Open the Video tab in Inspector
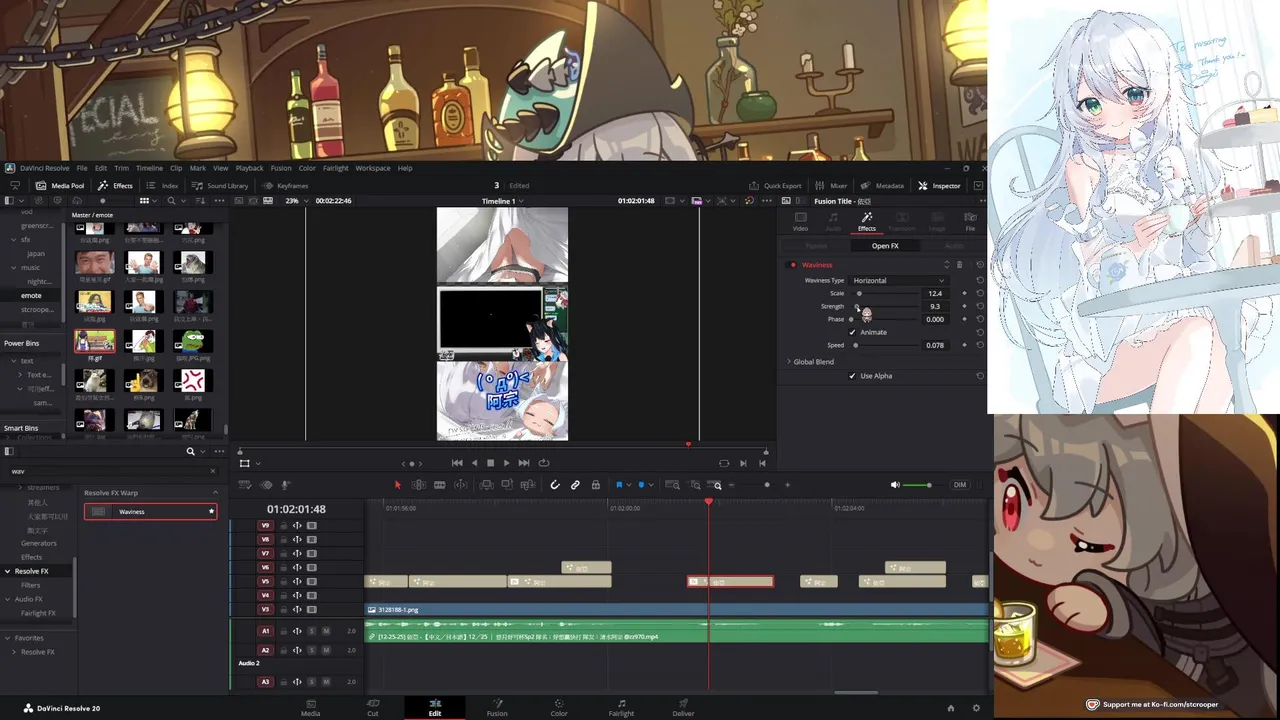Screen dimensions: 1280x720 click(800, 221)
